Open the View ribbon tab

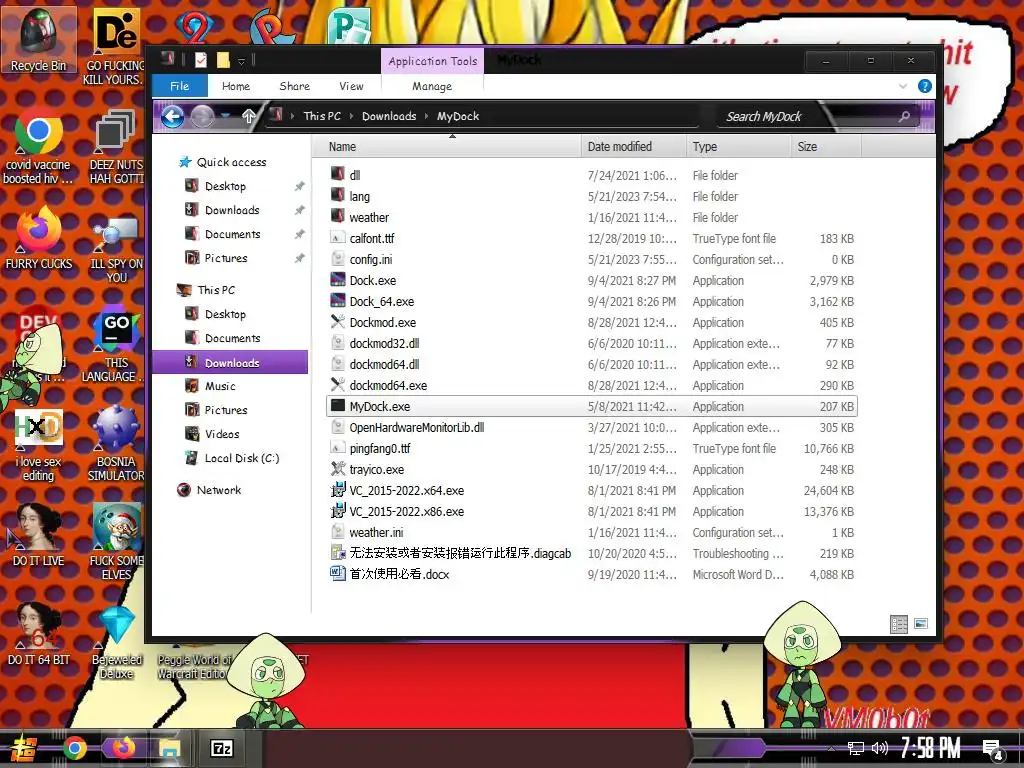click(351, 86)
